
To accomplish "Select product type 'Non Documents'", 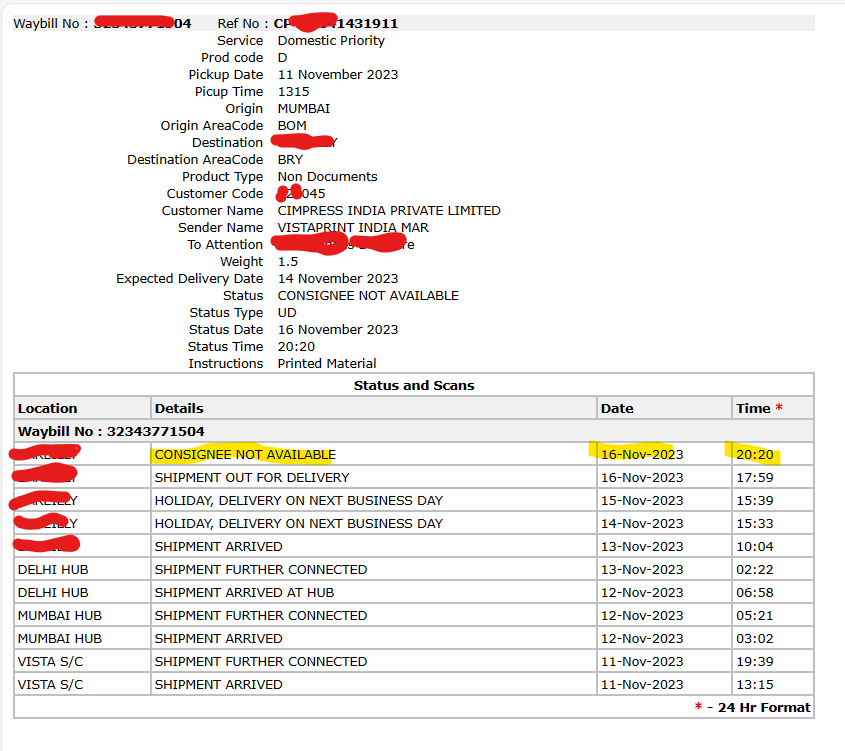I will [327, 177].
